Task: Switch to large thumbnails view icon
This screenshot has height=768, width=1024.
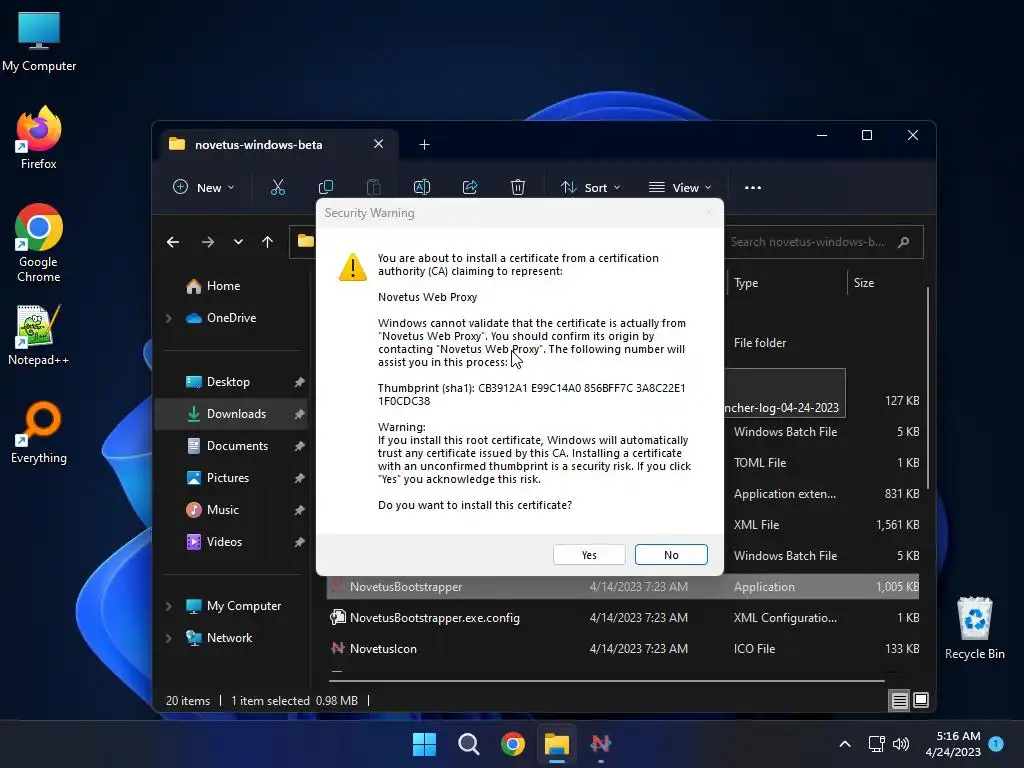Action: [921, 701]
